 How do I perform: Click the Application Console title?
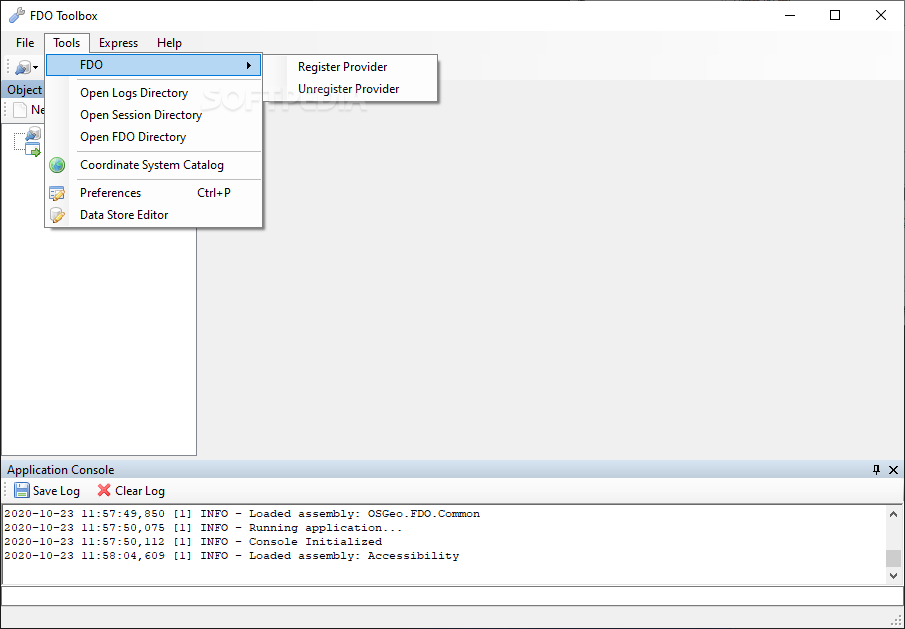61,470
